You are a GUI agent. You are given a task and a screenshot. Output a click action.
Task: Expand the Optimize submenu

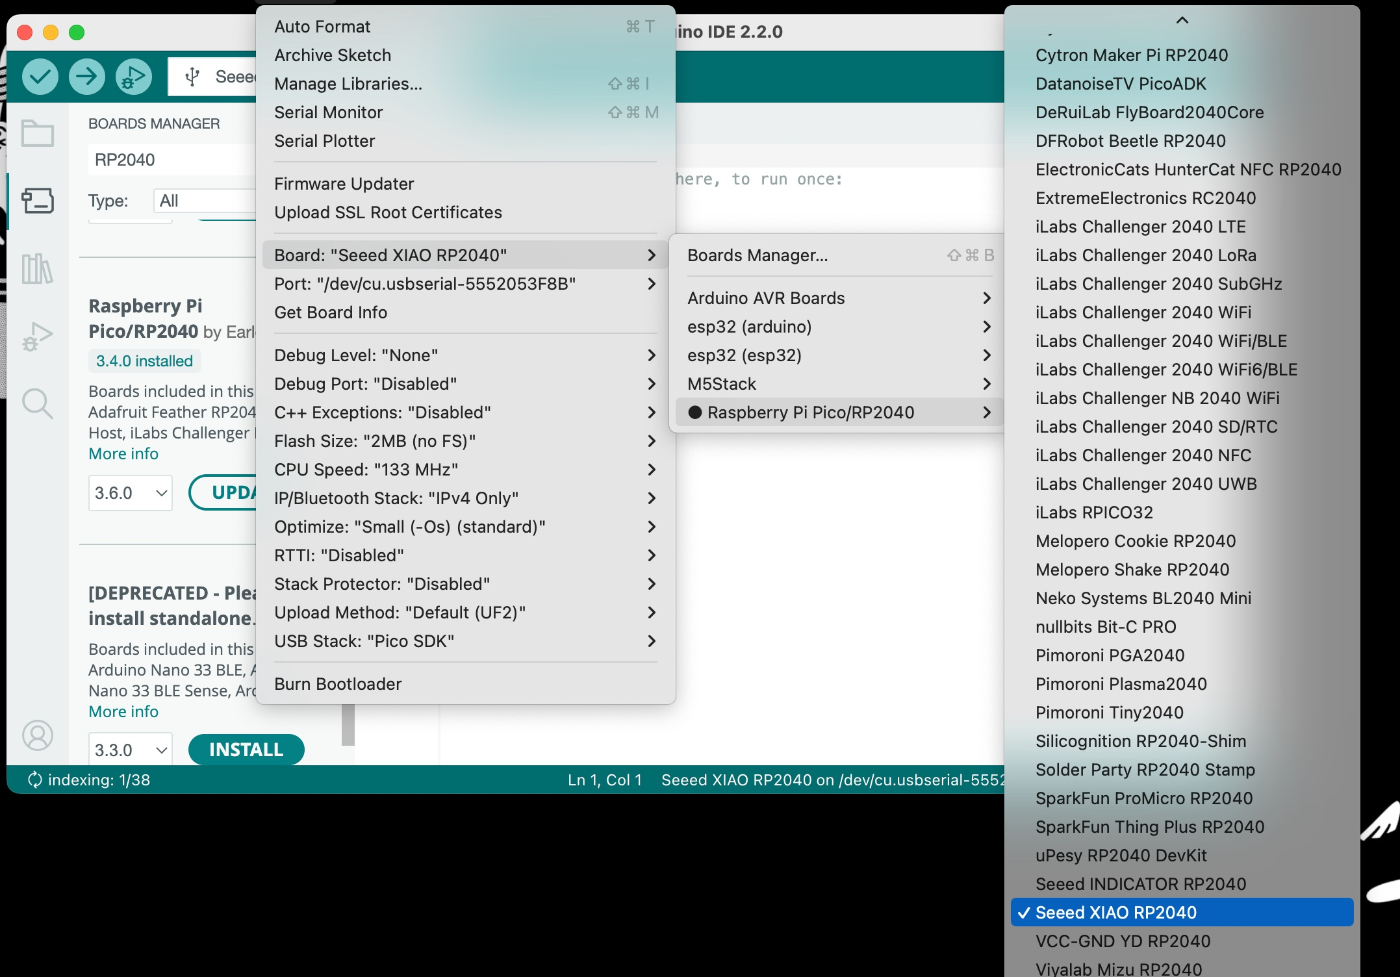coord(465,527)
